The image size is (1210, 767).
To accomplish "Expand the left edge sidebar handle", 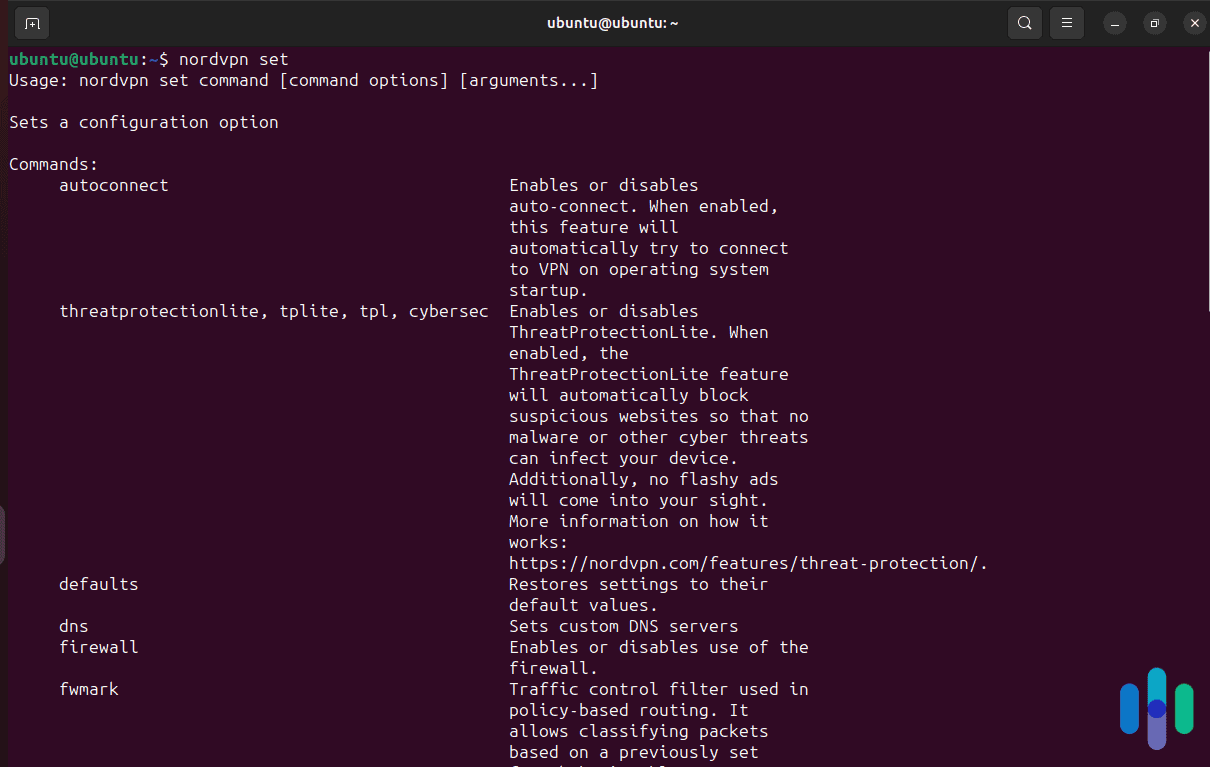I will (x=4, y=535).
